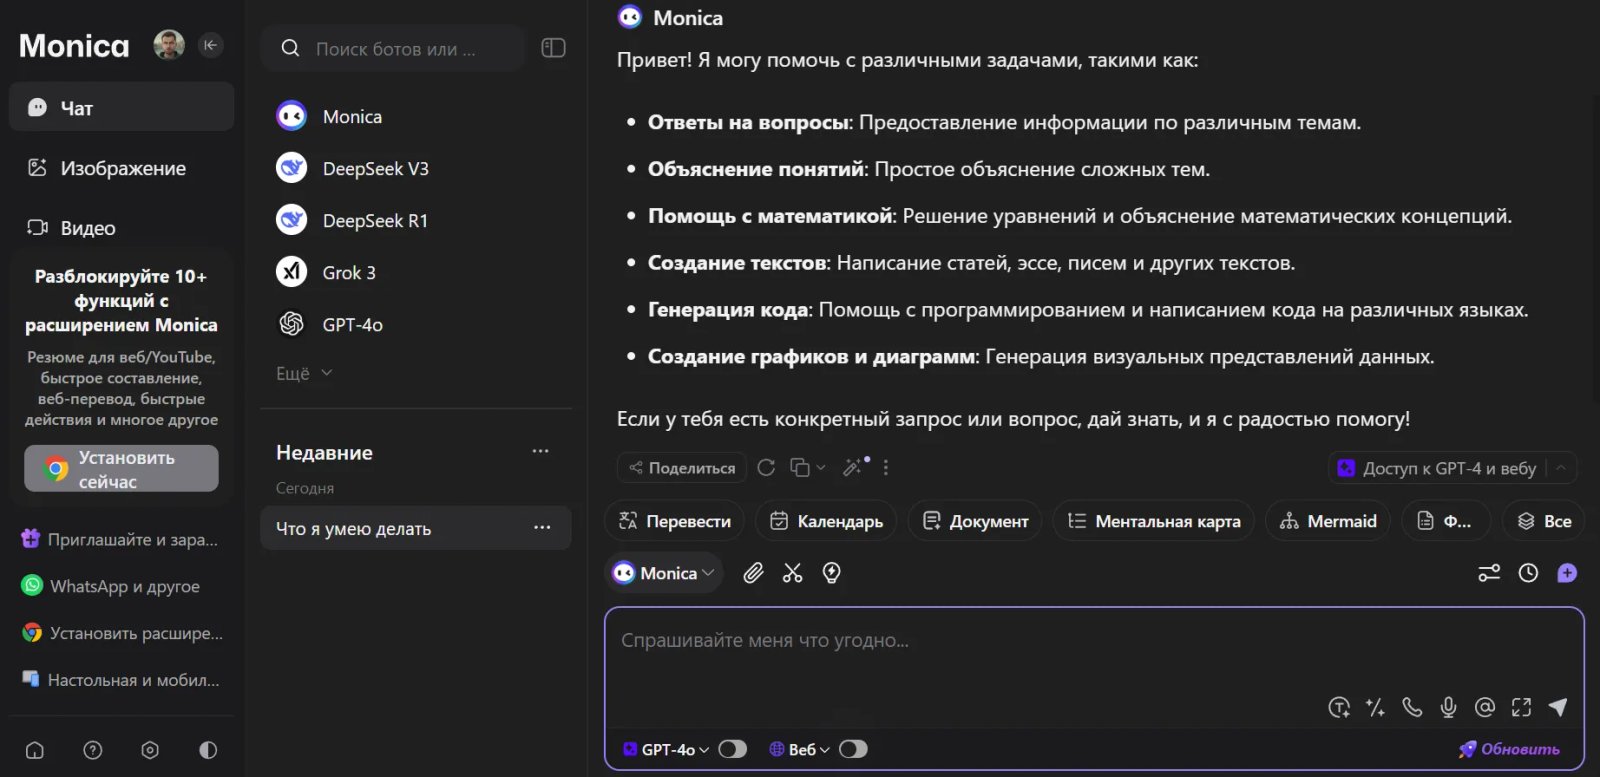The image size is (1600, 777).
Task: Click the Обновить upgrade link
Action: [x=1509, y=749]
